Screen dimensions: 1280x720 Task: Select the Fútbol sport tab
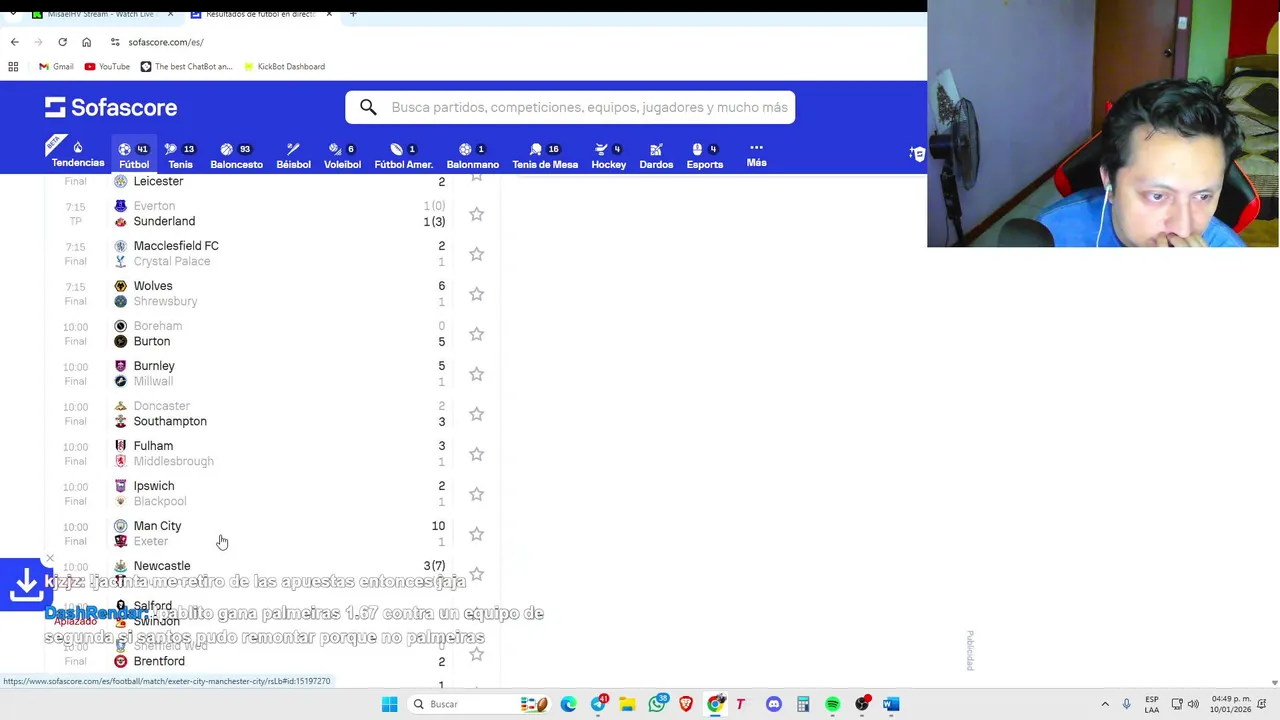[x=133, y=155]
